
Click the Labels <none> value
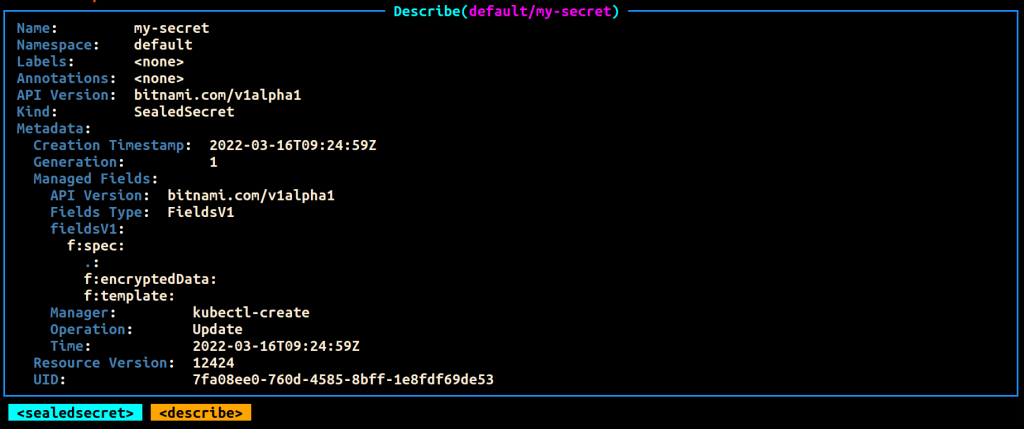click(x=158, y=62)
